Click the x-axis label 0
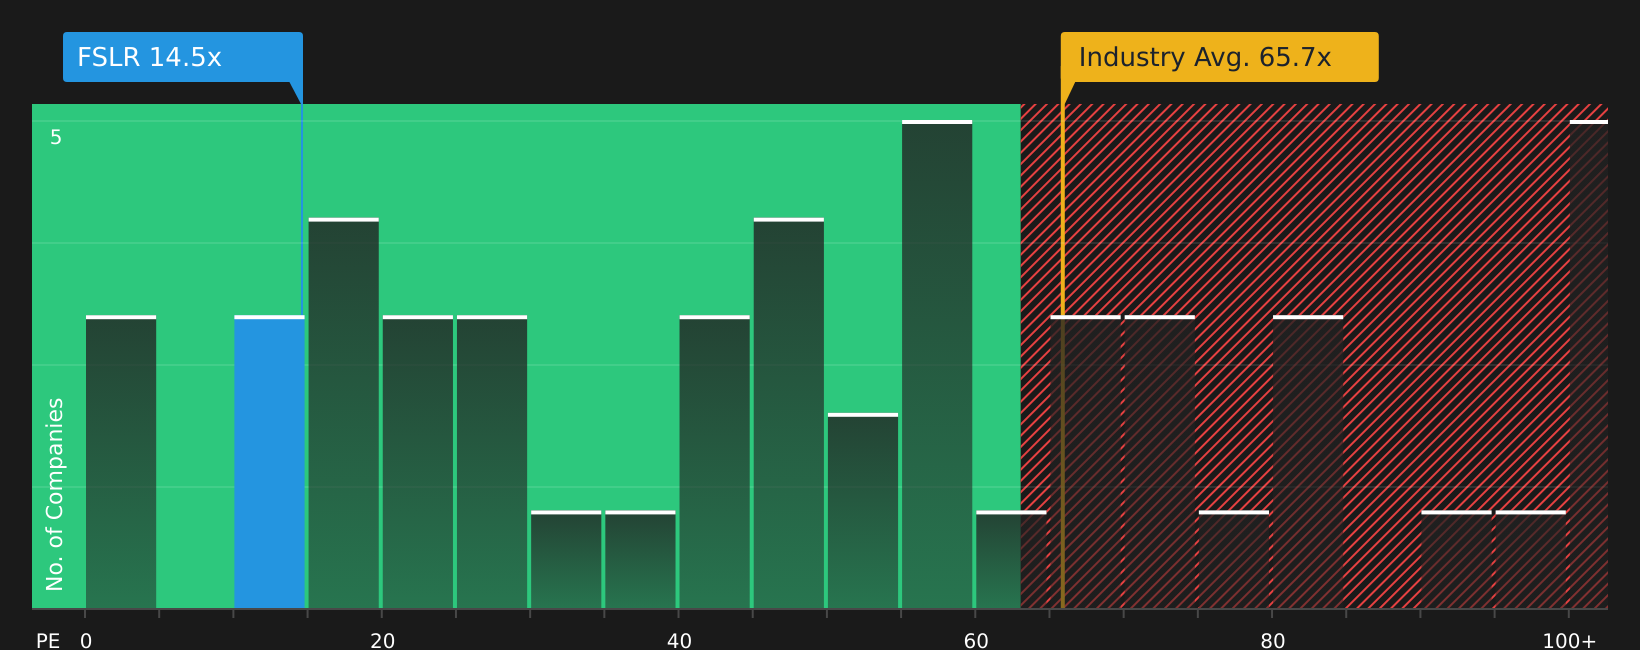This screenshot has height=650, width=1640. coord(86,641)
